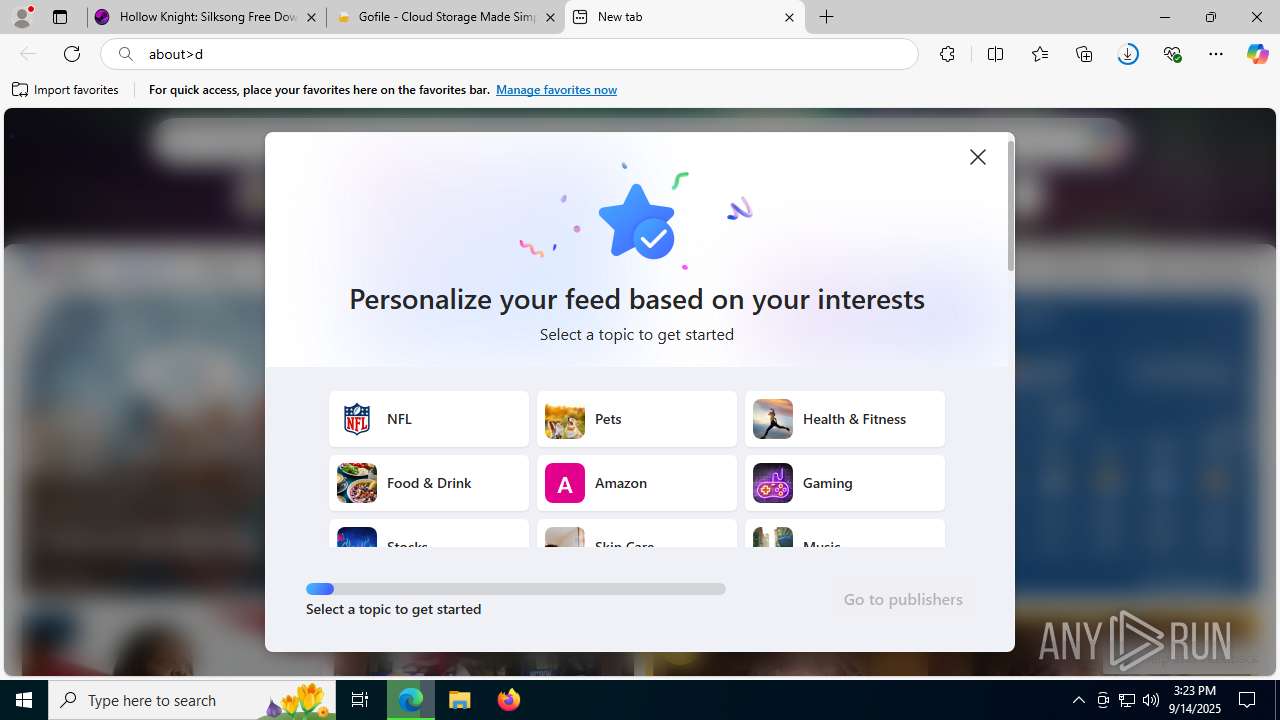Show hidden system tray icons
The height and width of the screenshot is (720, 1280).
[1078, 700]
